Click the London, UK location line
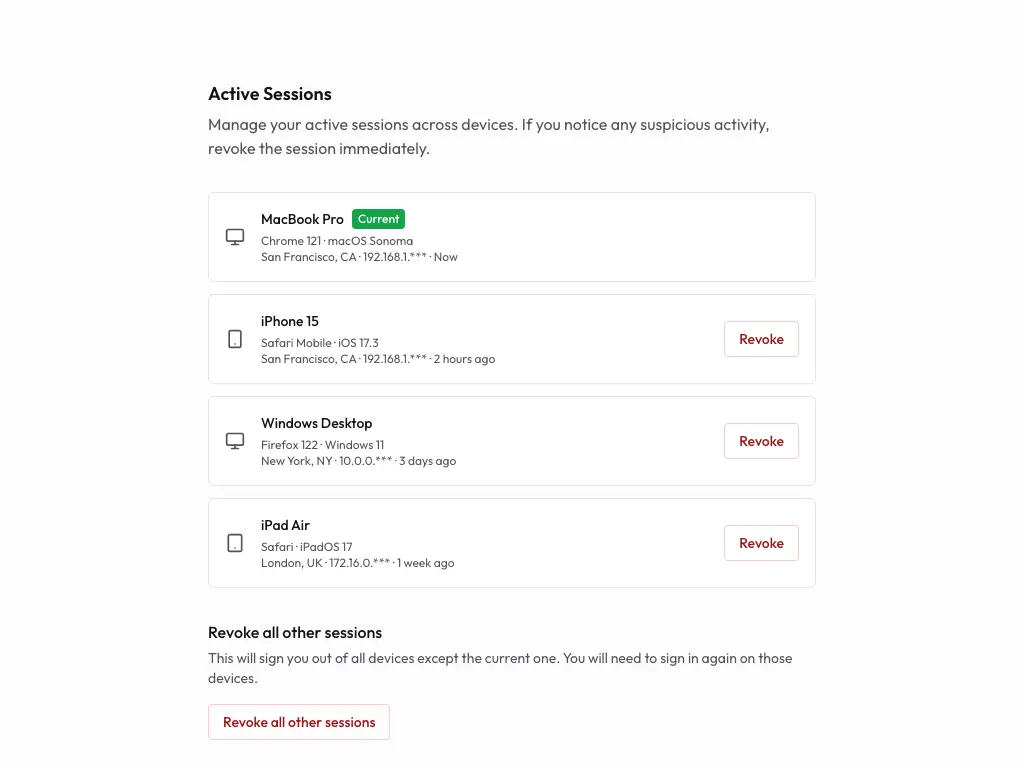Viewport: 1024px width, 768px height. click(357, 563)
